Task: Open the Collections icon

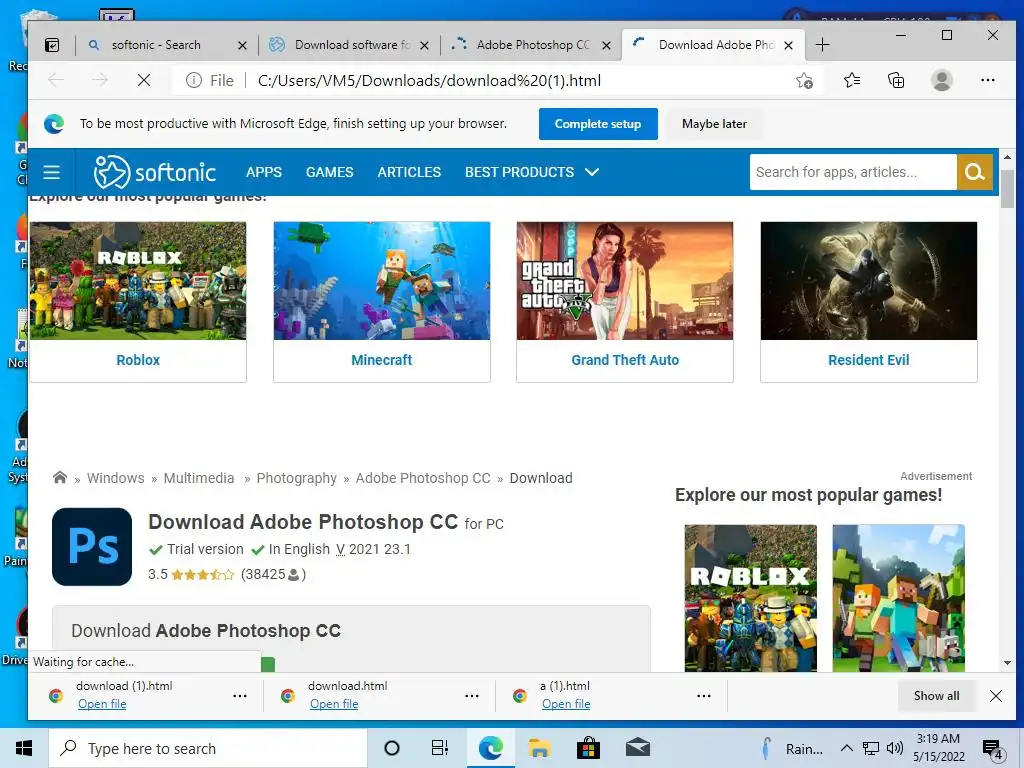Action: point(896,80)
